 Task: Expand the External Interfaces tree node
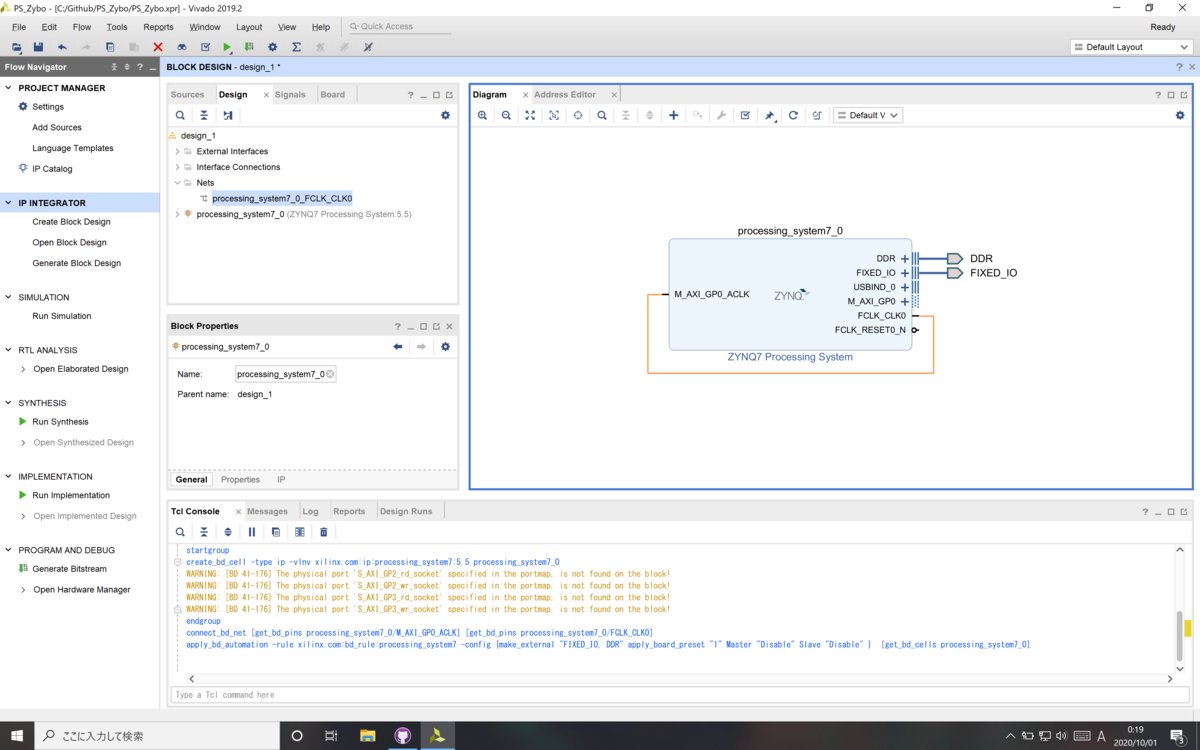[177, 151]
